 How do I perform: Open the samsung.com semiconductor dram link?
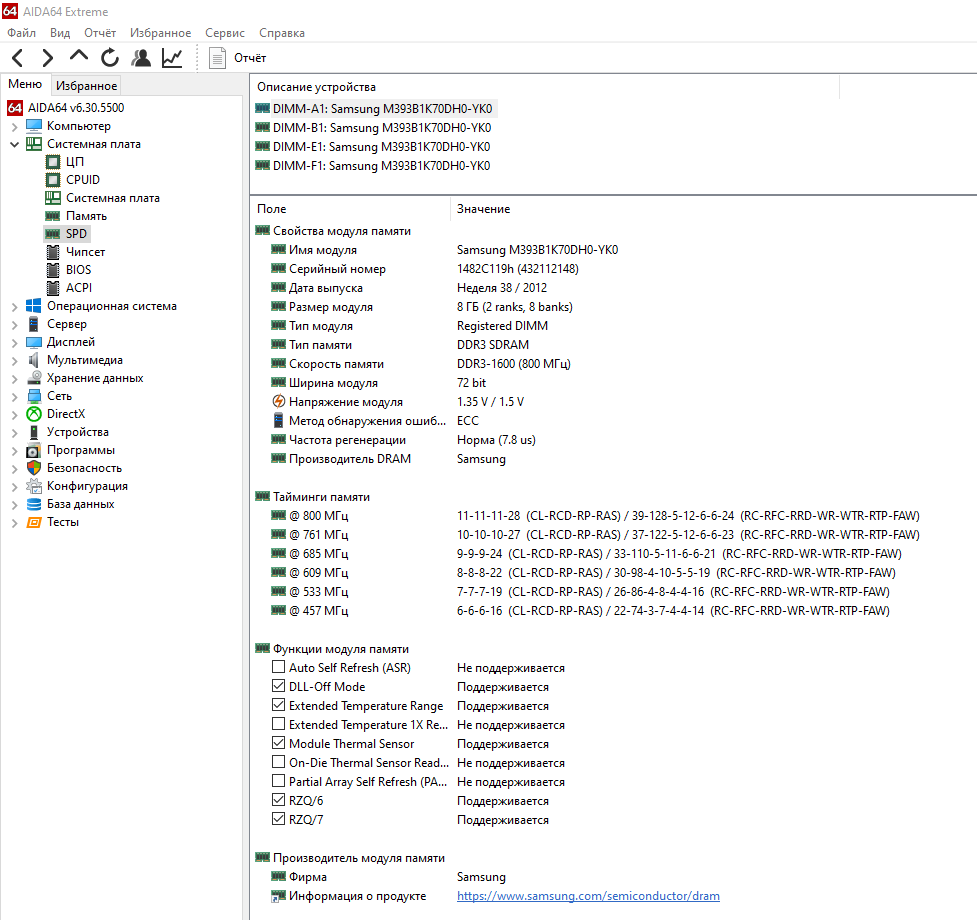pos(588,896)
